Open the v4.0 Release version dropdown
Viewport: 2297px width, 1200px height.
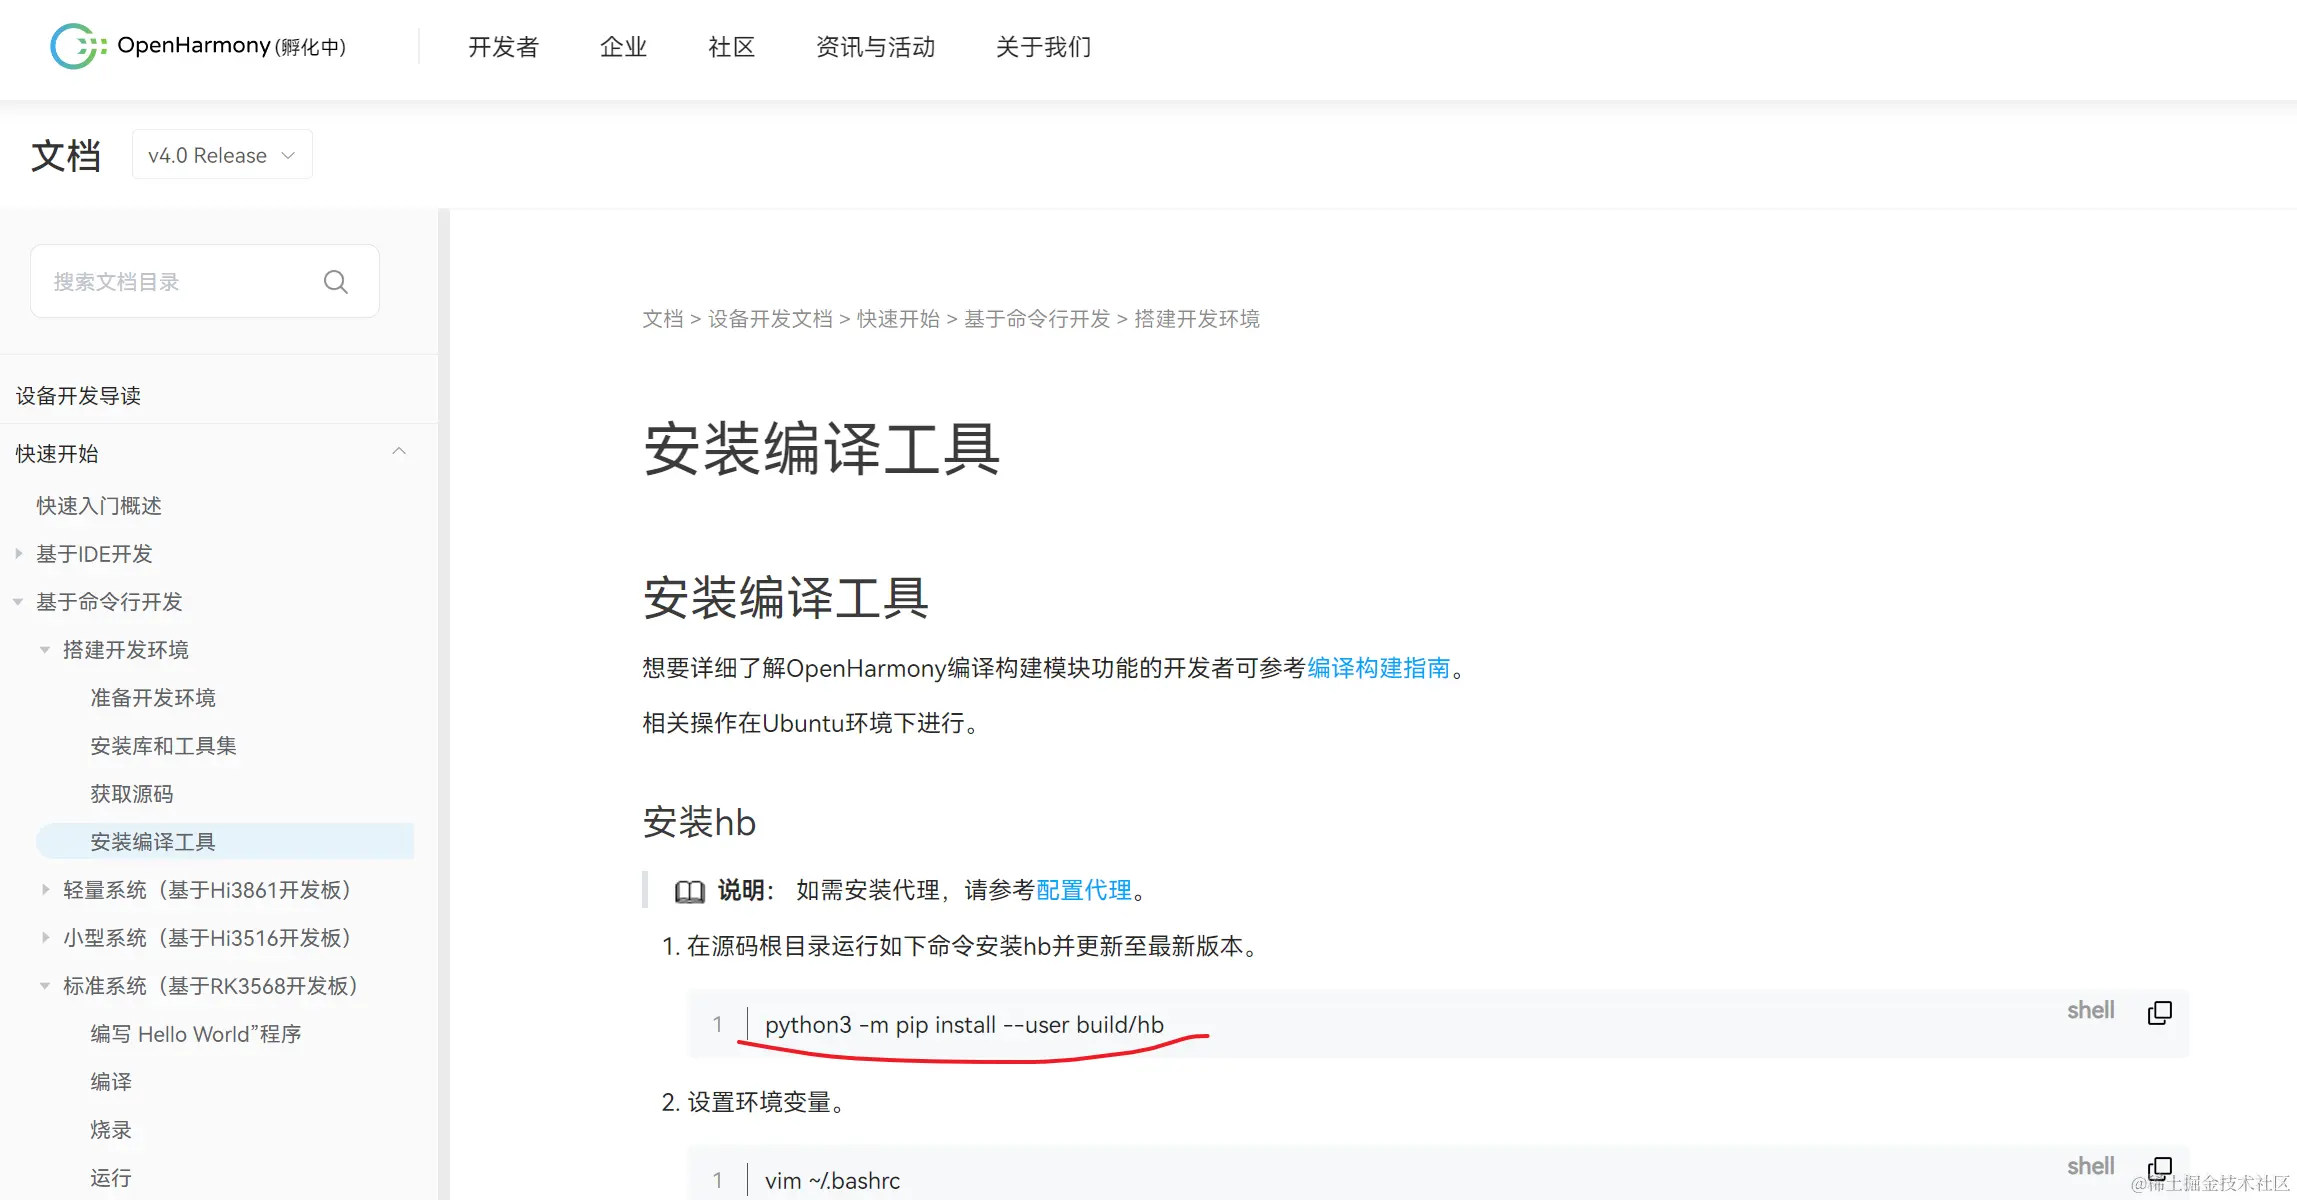coord(222,155)
